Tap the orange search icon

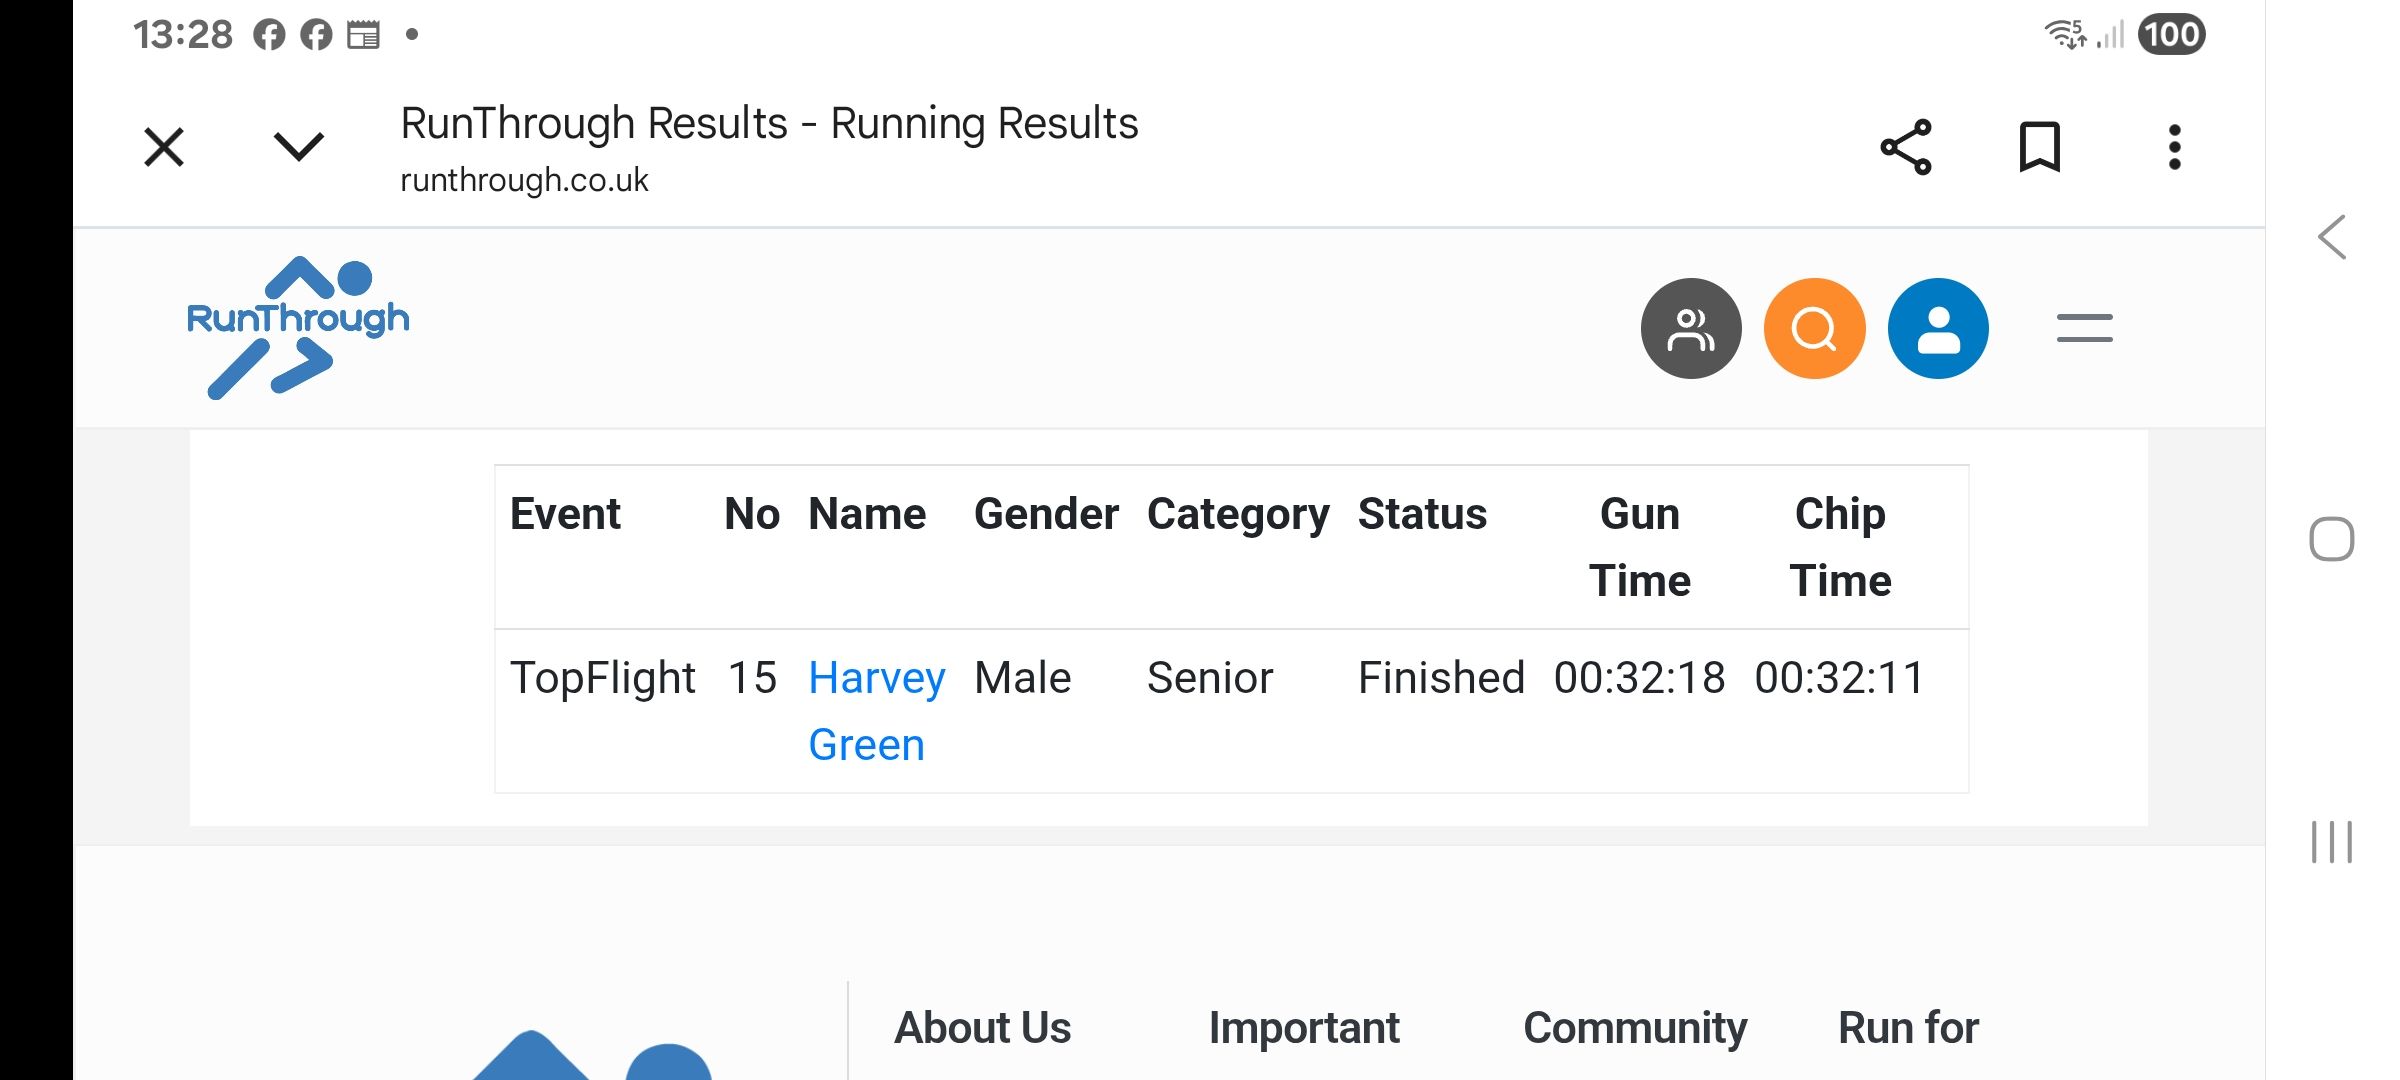1814,329
